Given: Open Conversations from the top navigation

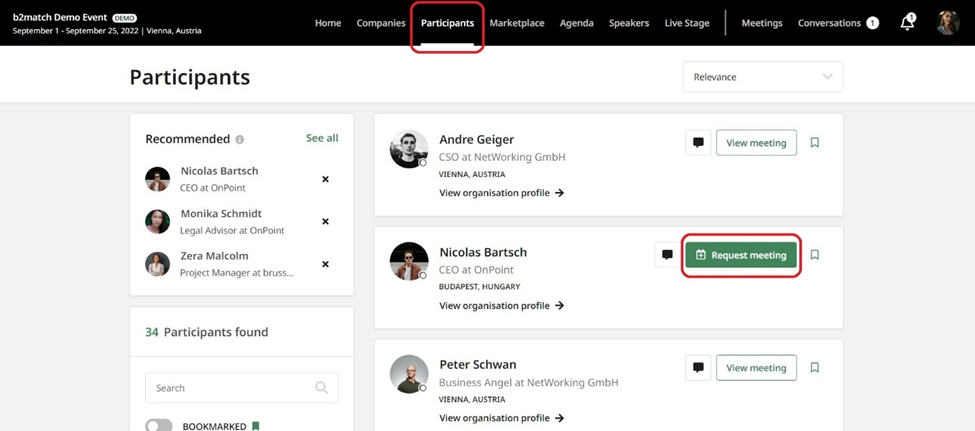Looking at the screenshot, I should tap(829, 23).
